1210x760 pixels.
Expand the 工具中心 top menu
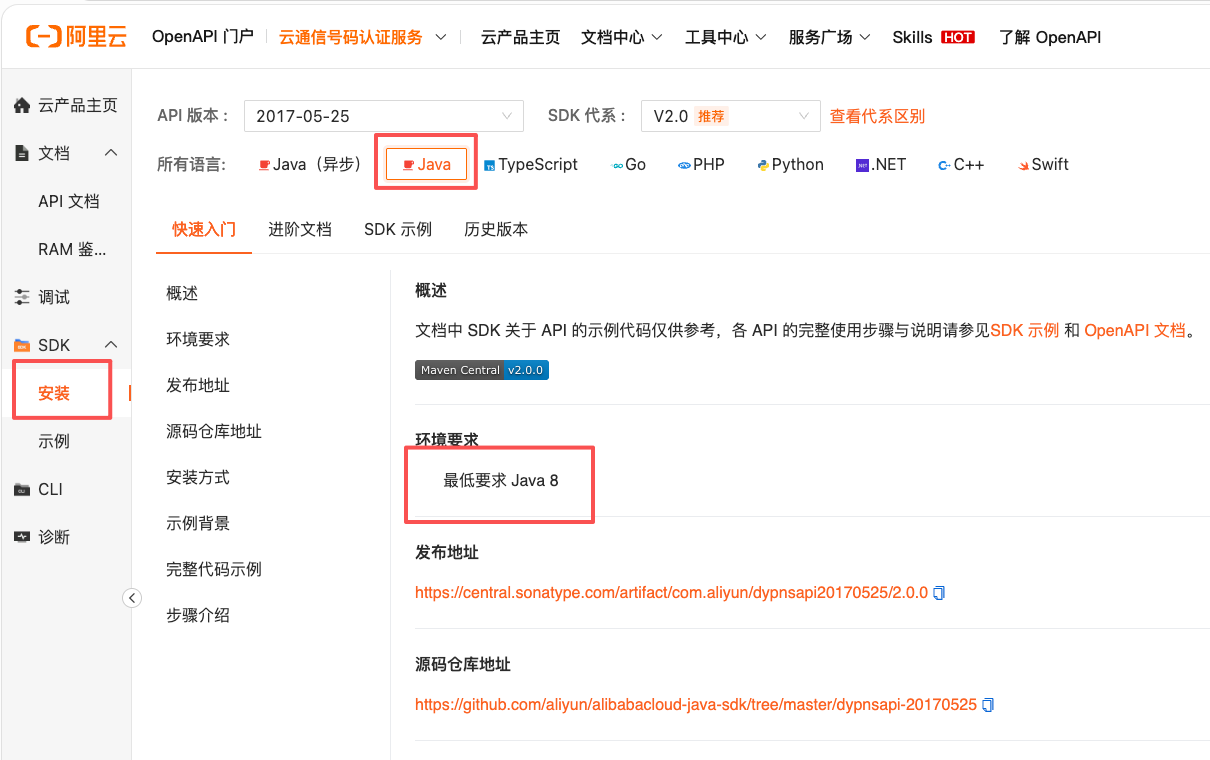(x=726, y=37)
